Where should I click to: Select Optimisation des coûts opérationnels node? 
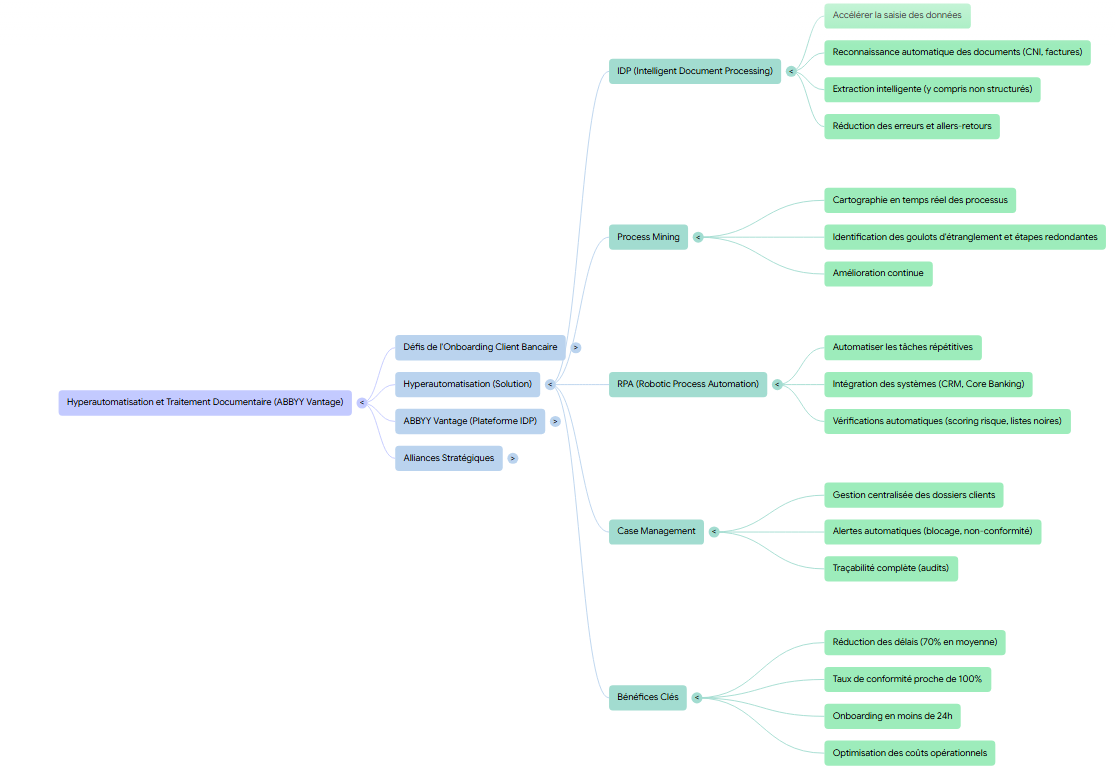(909, 753)
